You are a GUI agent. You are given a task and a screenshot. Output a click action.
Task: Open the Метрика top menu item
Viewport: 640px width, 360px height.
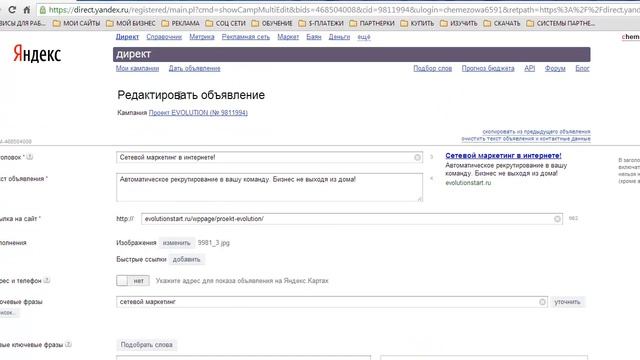coord(202,37)
